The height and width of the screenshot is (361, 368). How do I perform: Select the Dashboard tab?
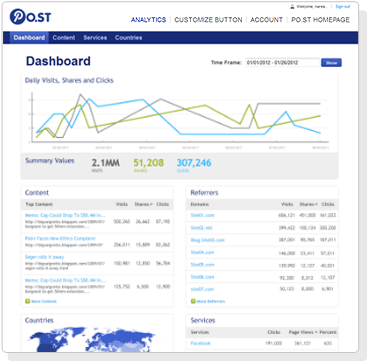coord(29,38)
